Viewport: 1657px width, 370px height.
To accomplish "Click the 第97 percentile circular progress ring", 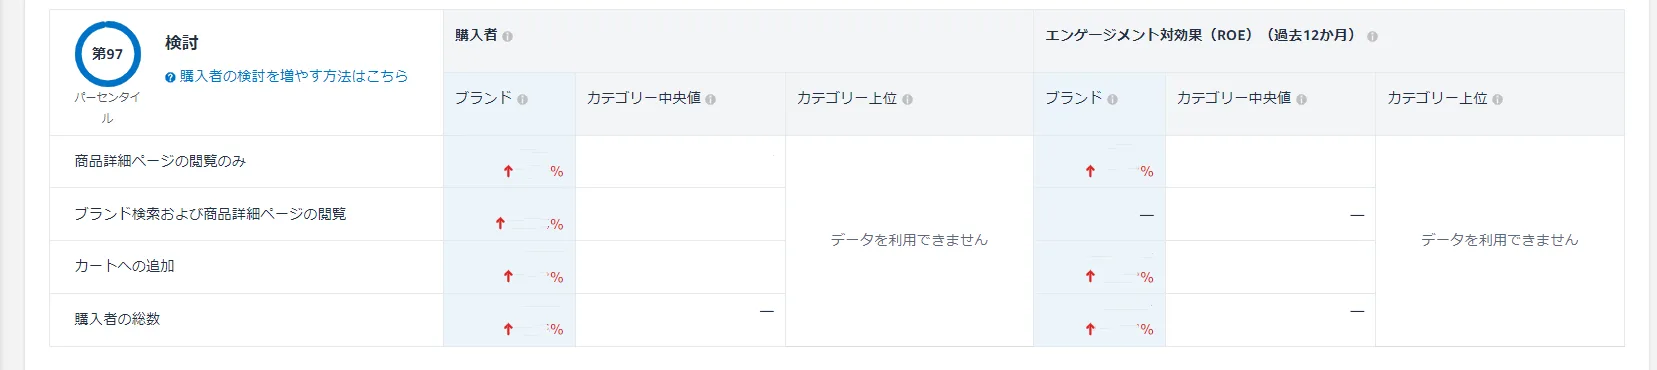I will pyautogui.click(x=108, y=54).
